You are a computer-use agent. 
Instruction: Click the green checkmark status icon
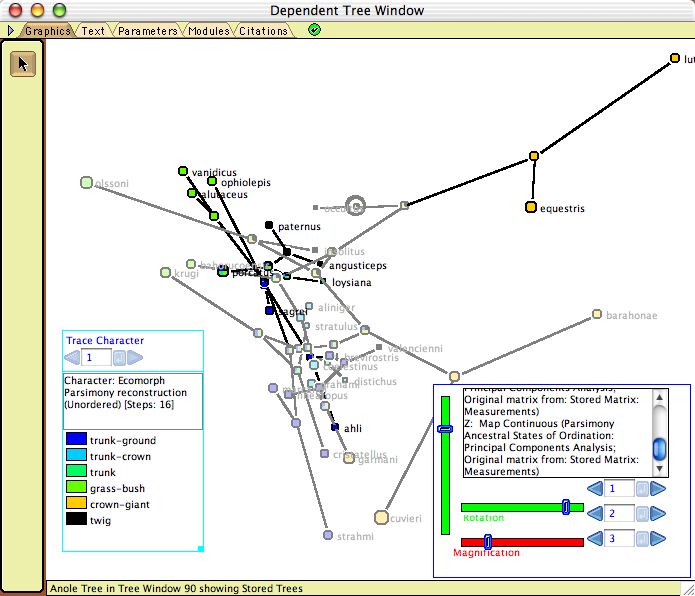(314, 30)
